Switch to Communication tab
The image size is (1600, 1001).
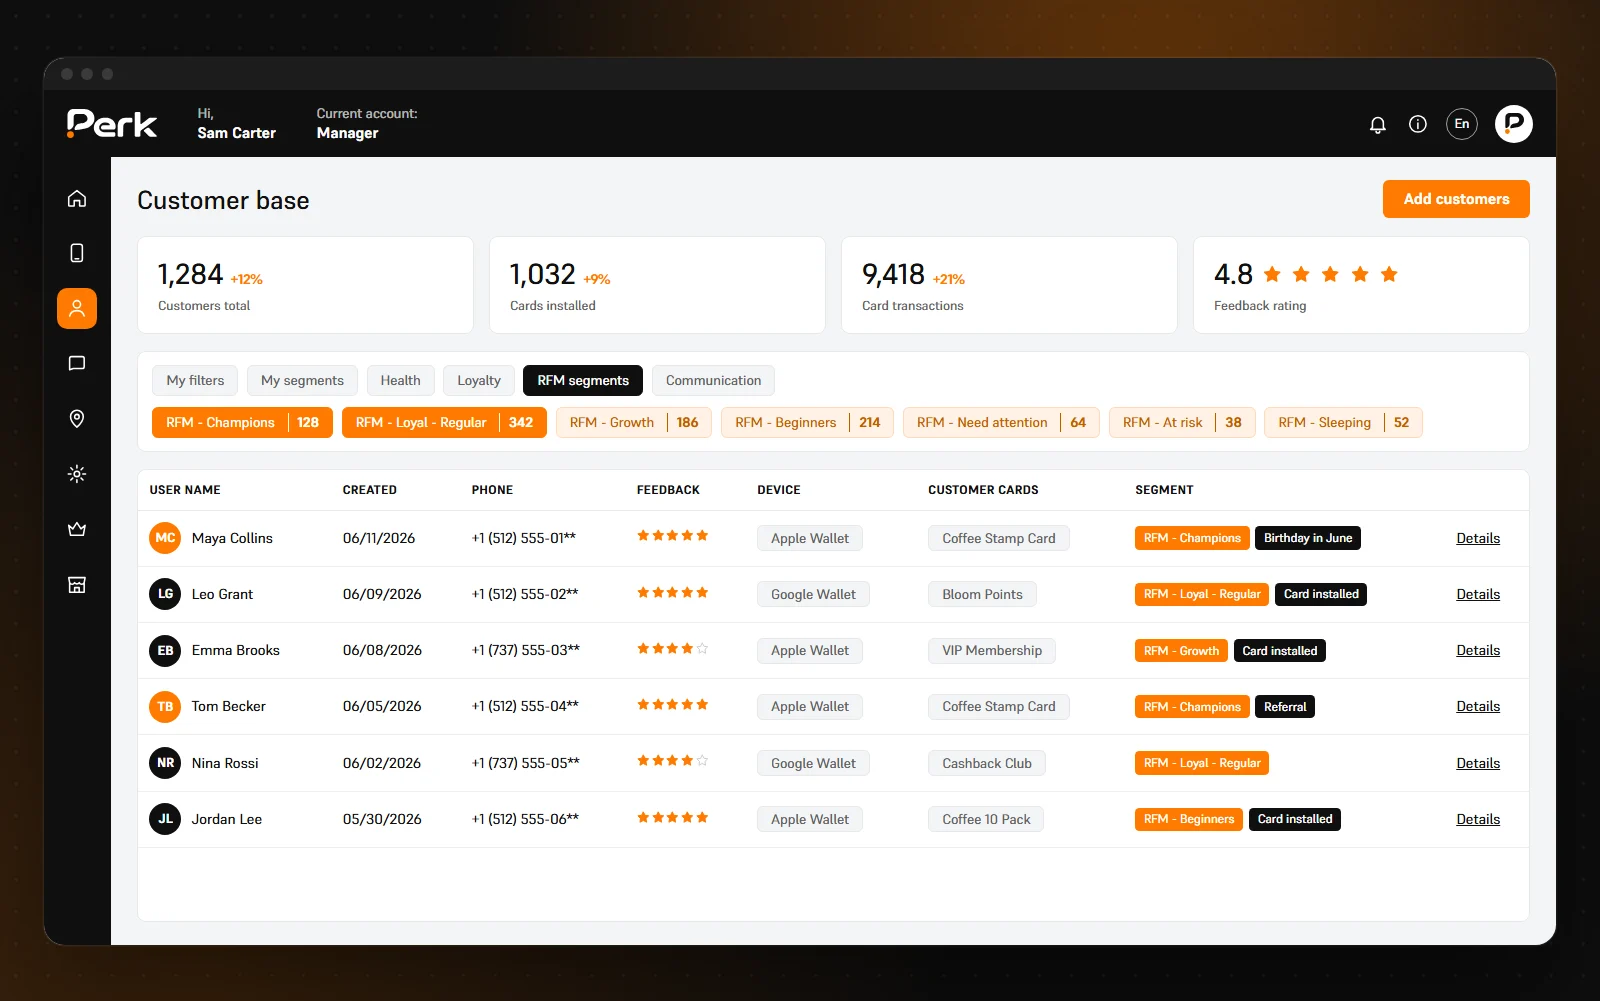(713, 380)
